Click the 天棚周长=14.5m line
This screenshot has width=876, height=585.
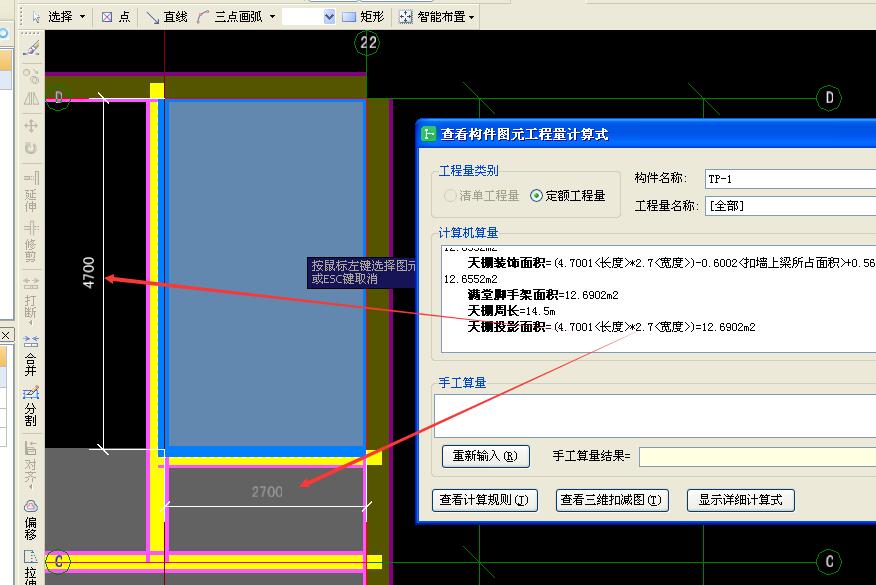[511, 311]
